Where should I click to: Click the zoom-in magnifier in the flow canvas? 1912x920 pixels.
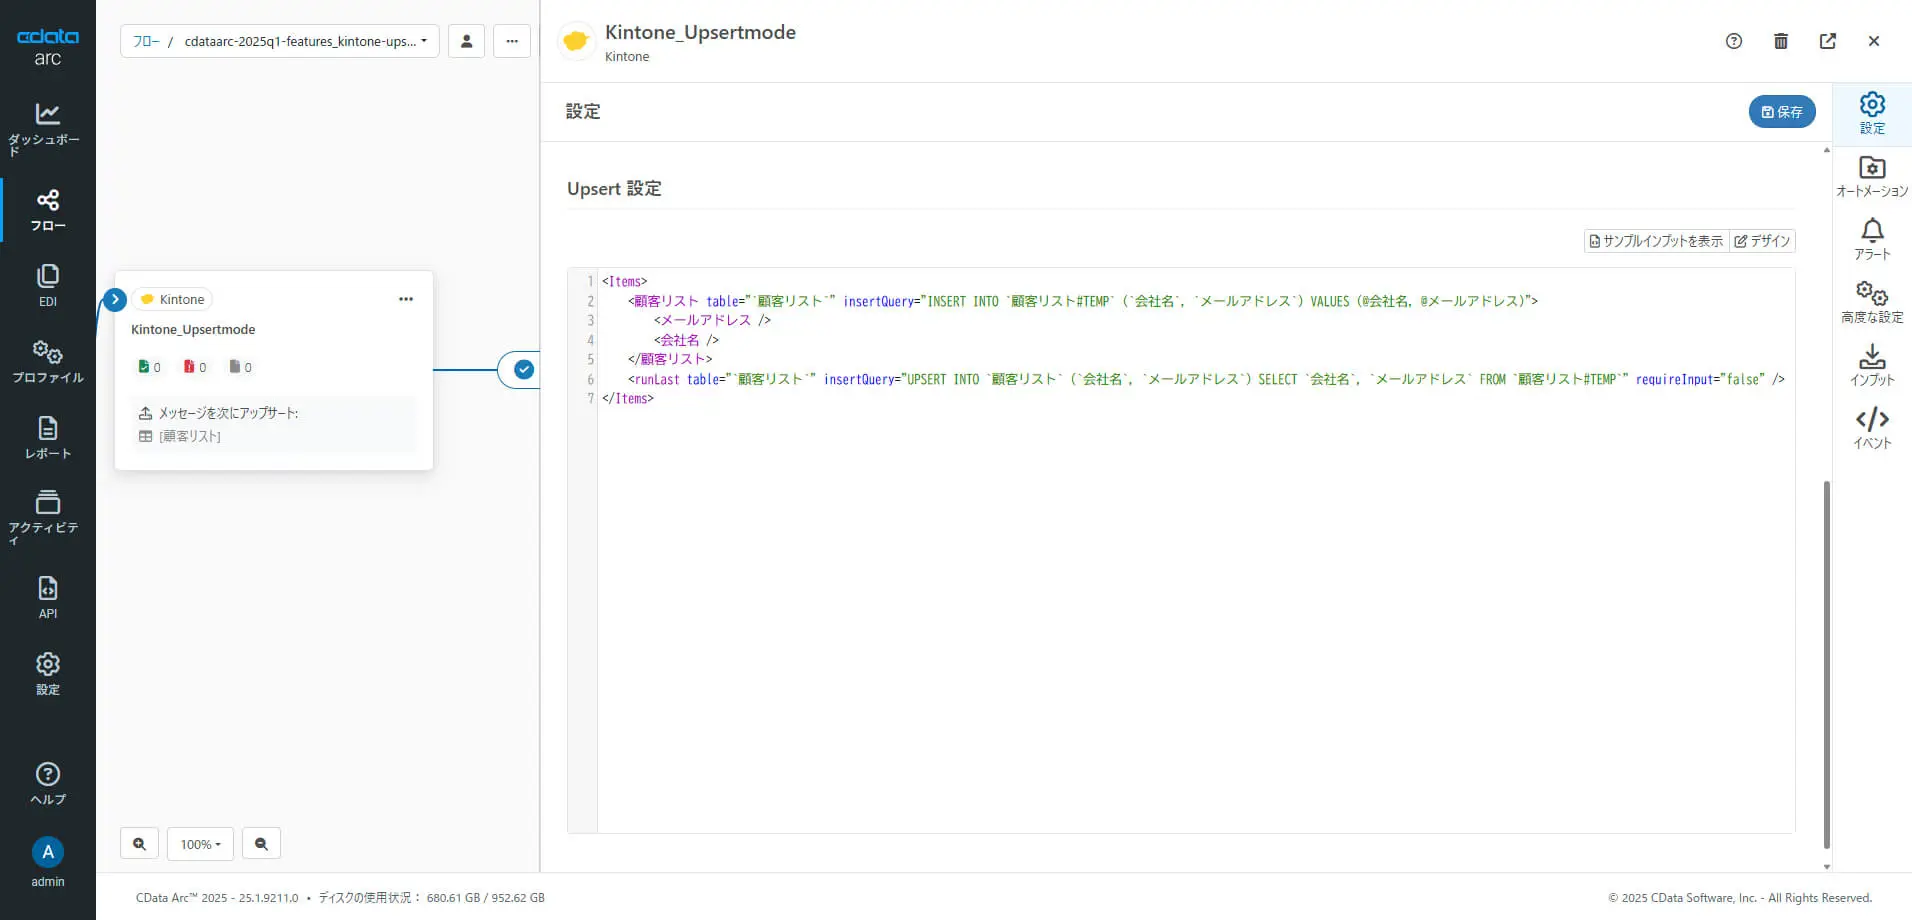click(x=139, y=843)
